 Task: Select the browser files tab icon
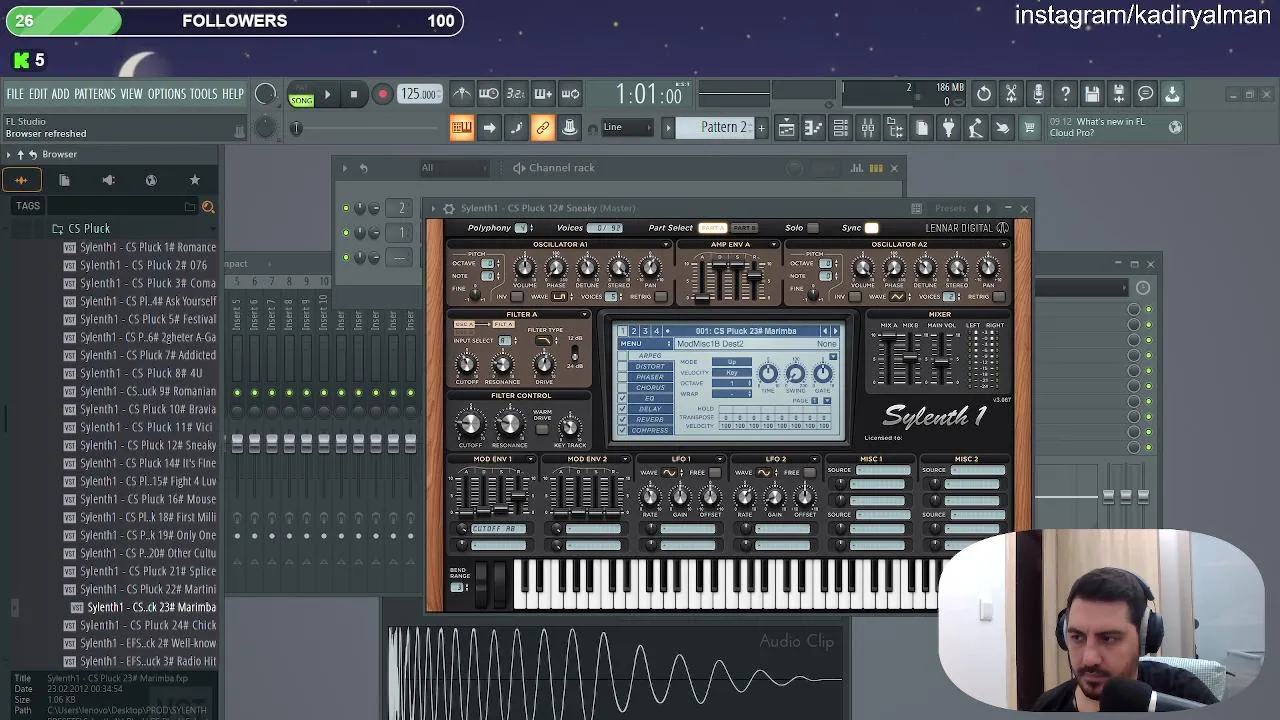64,180
